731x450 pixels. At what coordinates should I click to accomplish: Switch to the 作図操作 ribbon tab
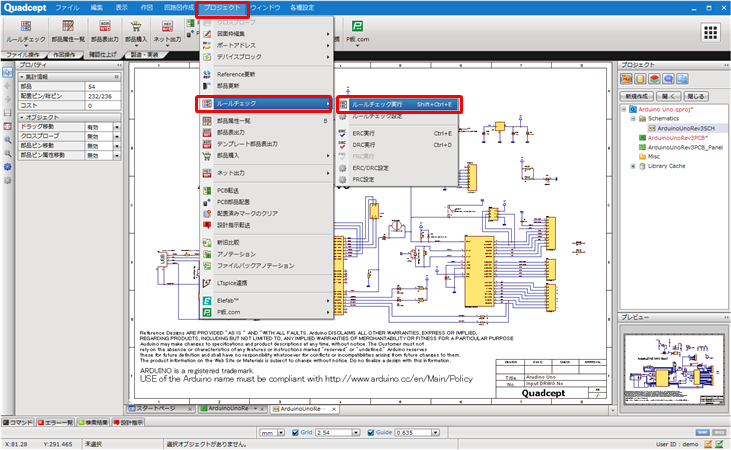(x=64, y=55)
